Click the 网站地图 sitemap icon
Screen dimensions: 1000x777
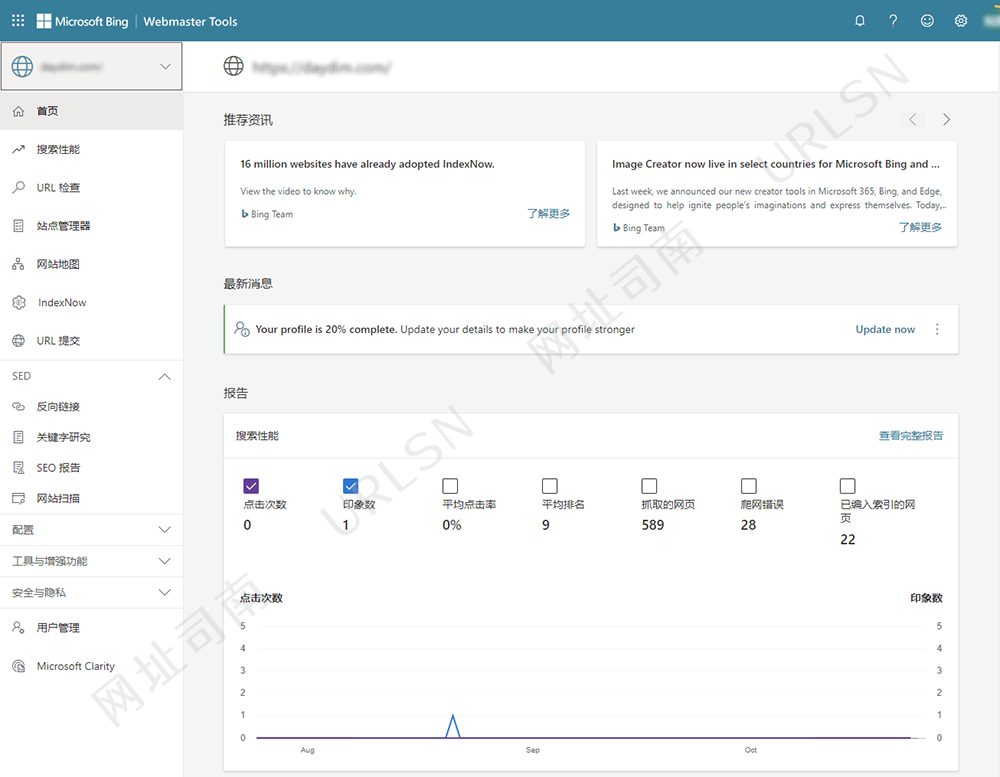(x=18, y=265)
